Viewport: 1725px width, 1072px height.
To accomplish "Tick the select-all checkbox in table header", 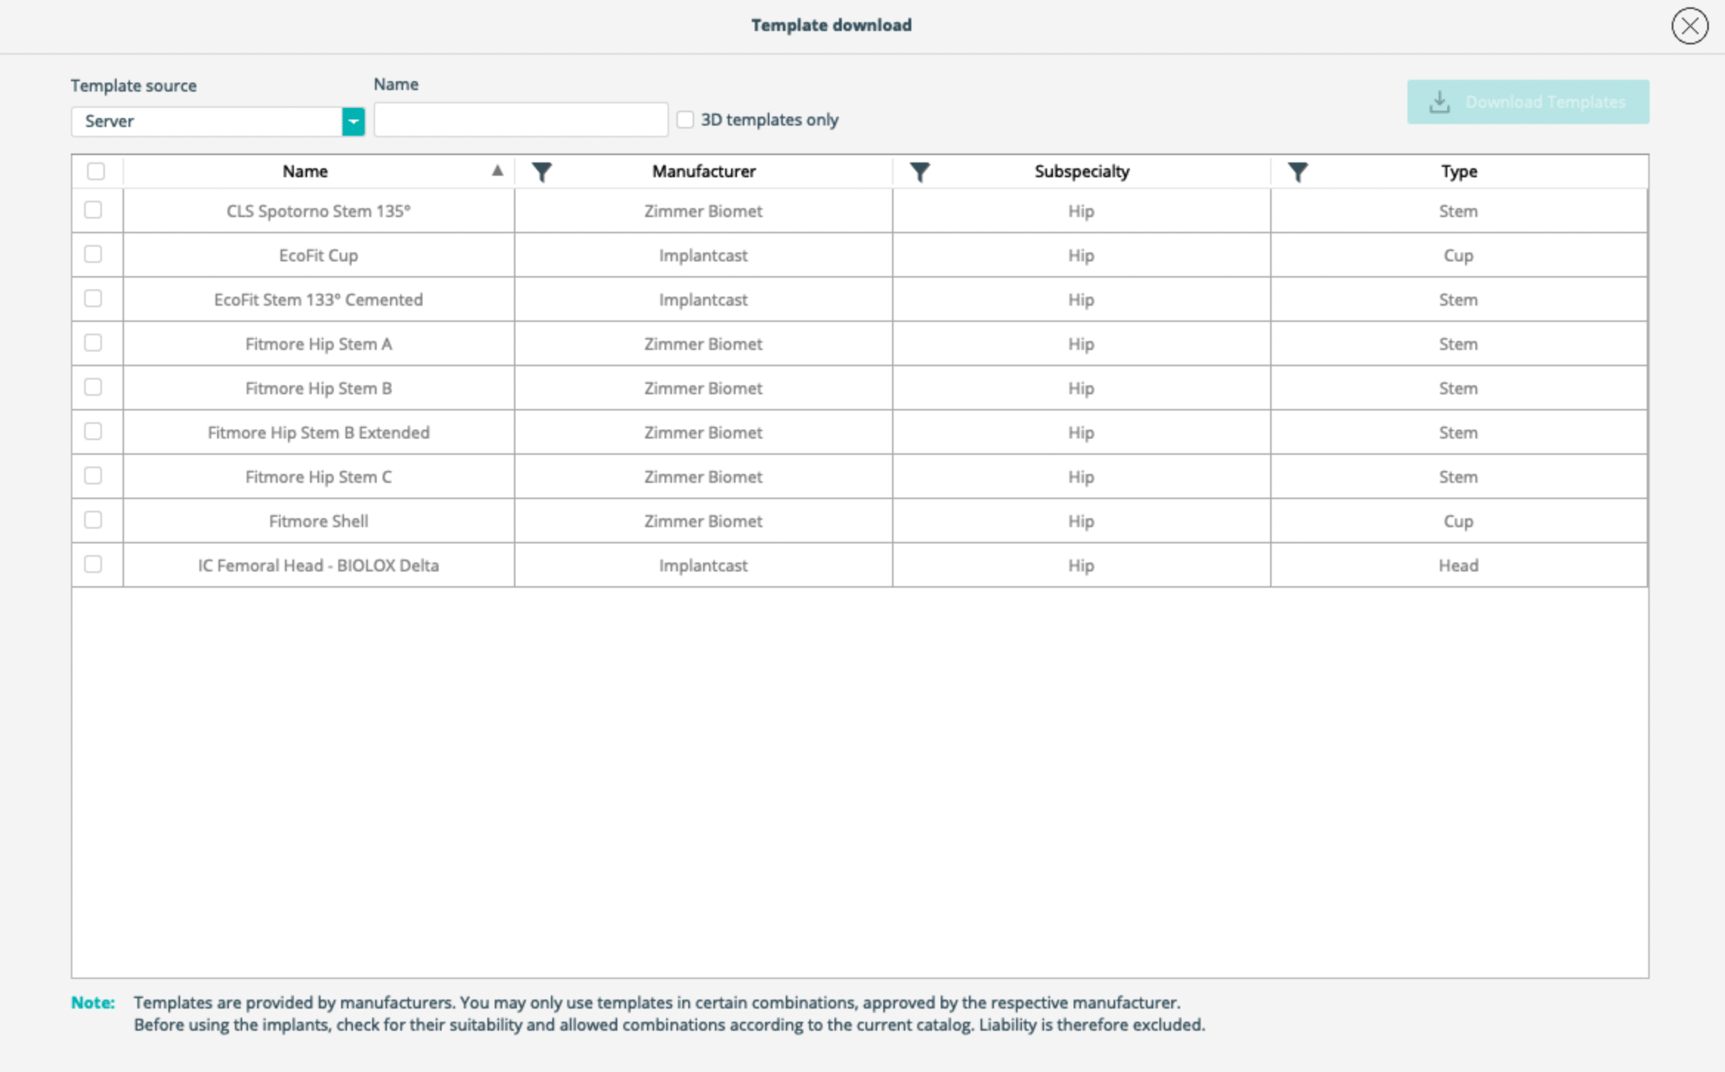I will click(x=96, y=171).
